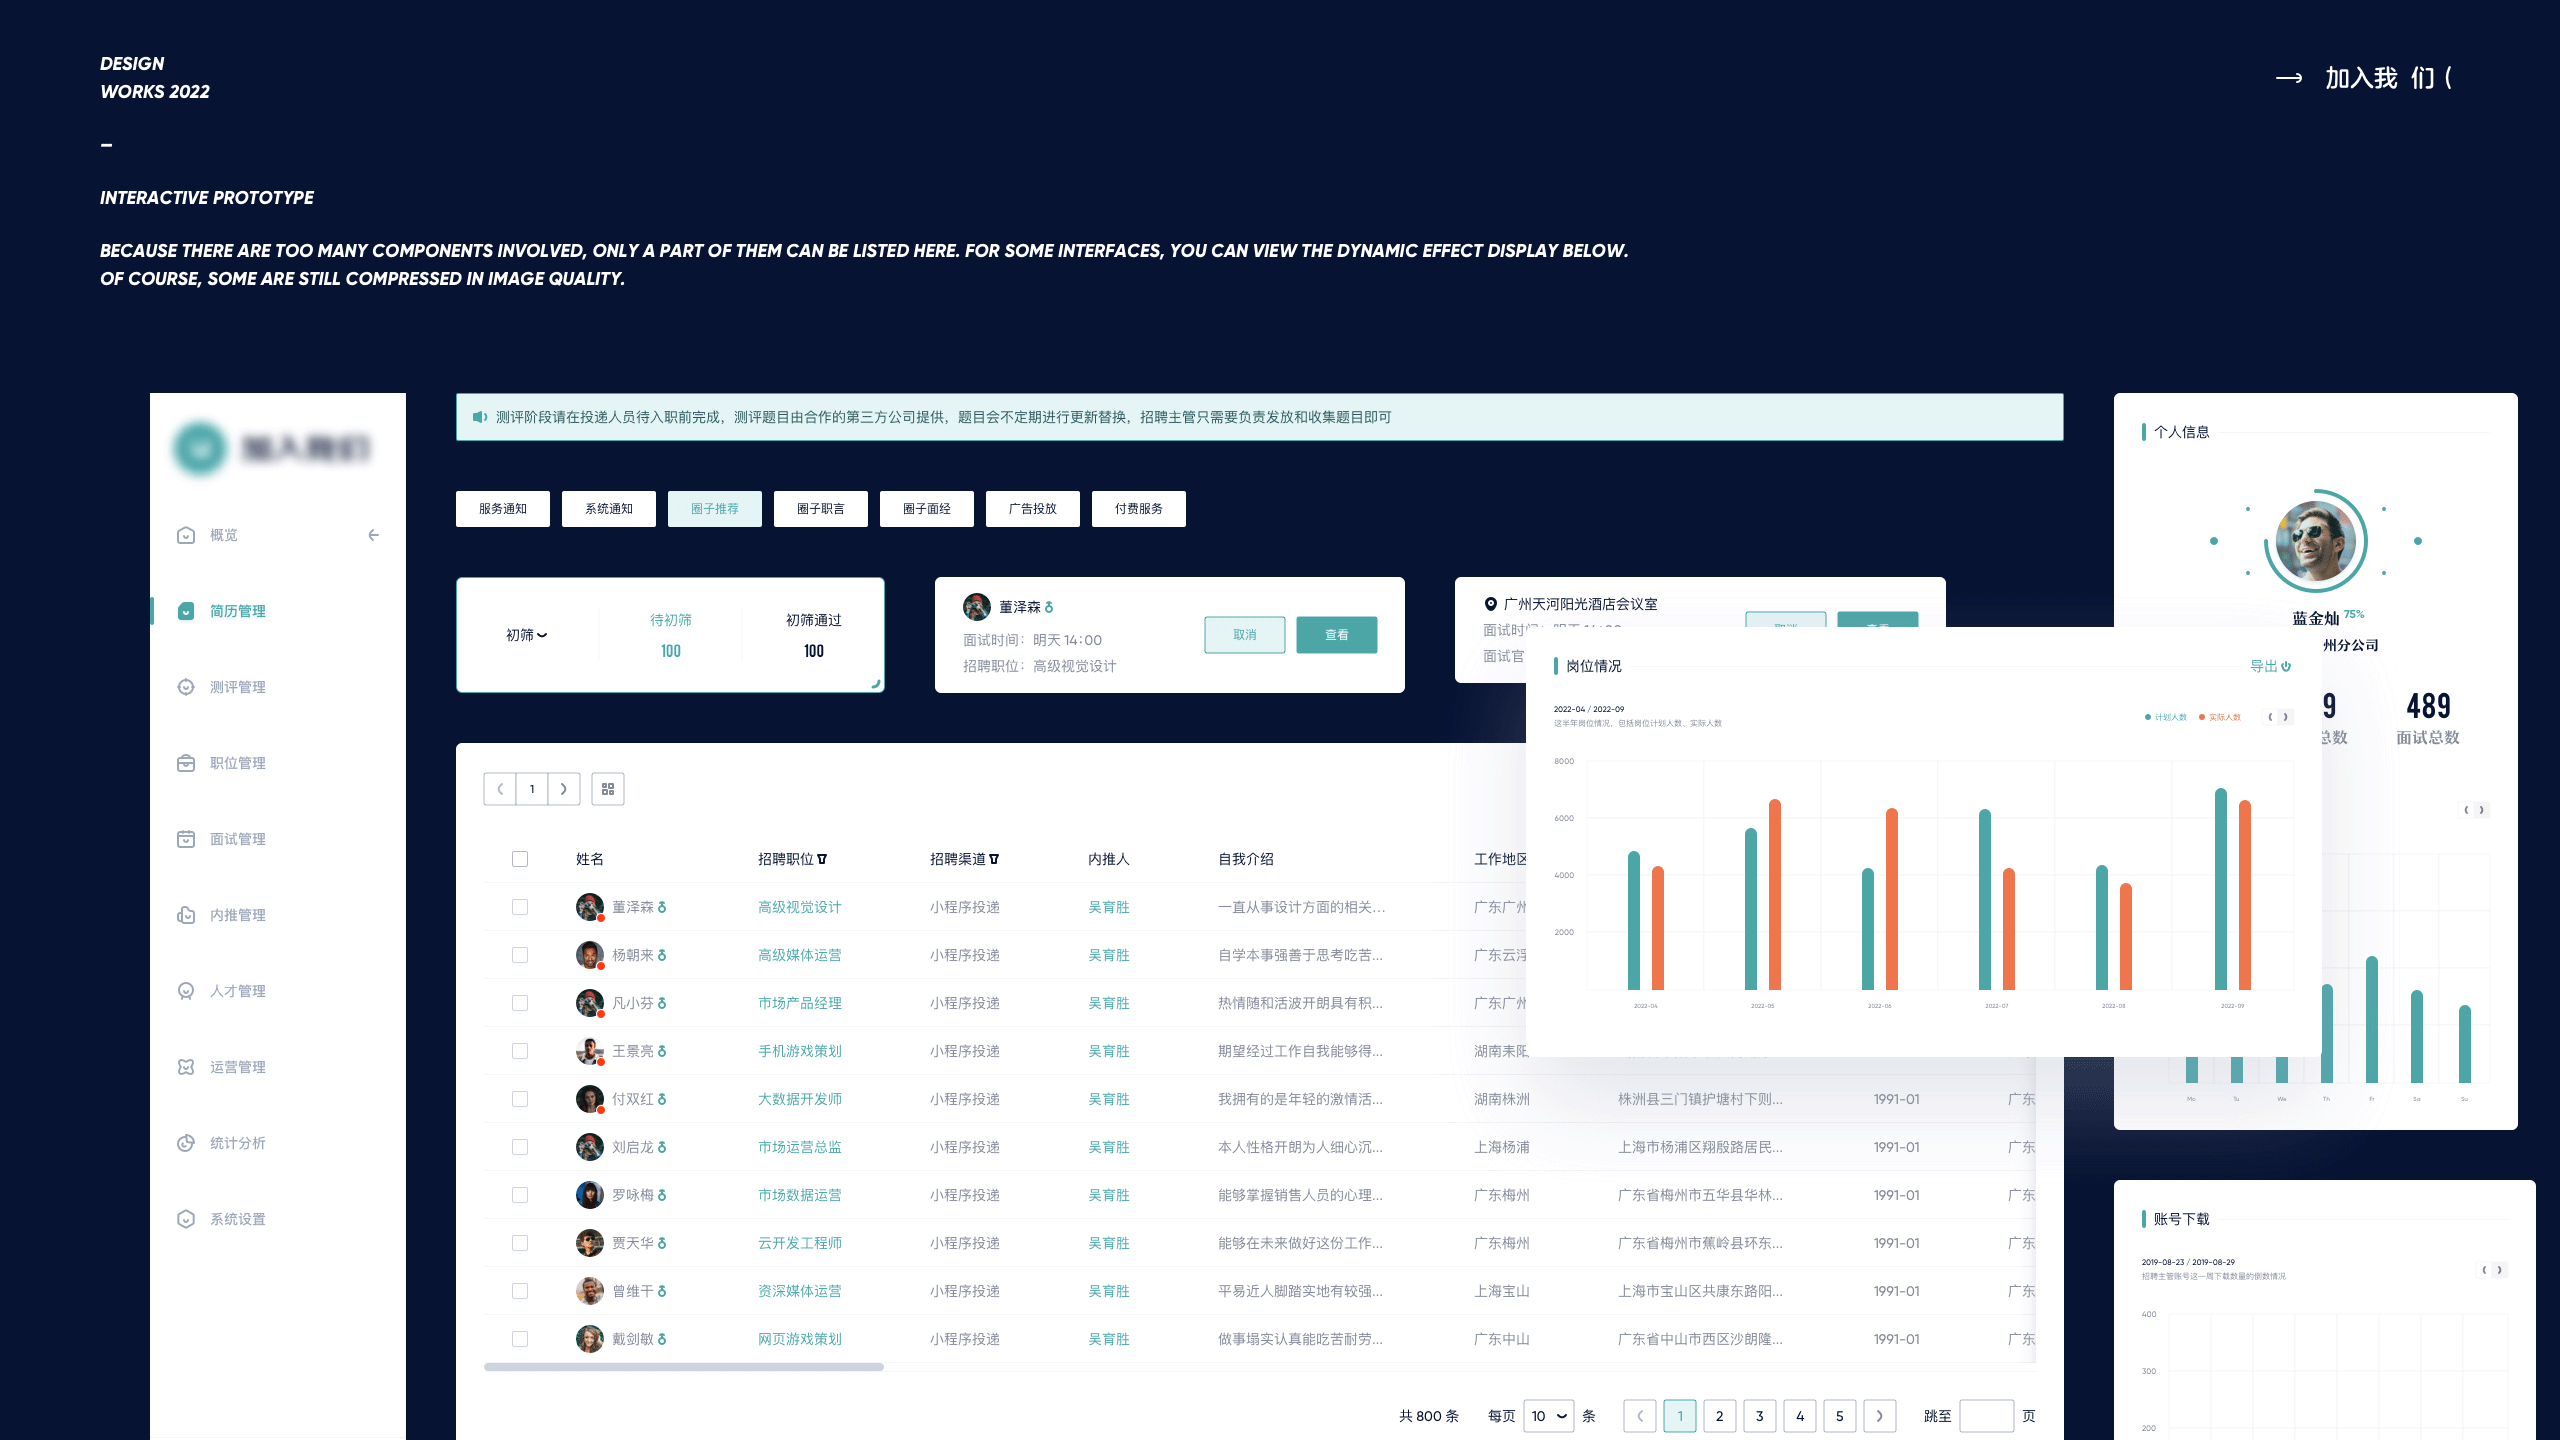The width and height of the screenshot is (2560, 1440).
Task: Next period arrow in 岗位情况 chart
Action: tap(2286, 717)
